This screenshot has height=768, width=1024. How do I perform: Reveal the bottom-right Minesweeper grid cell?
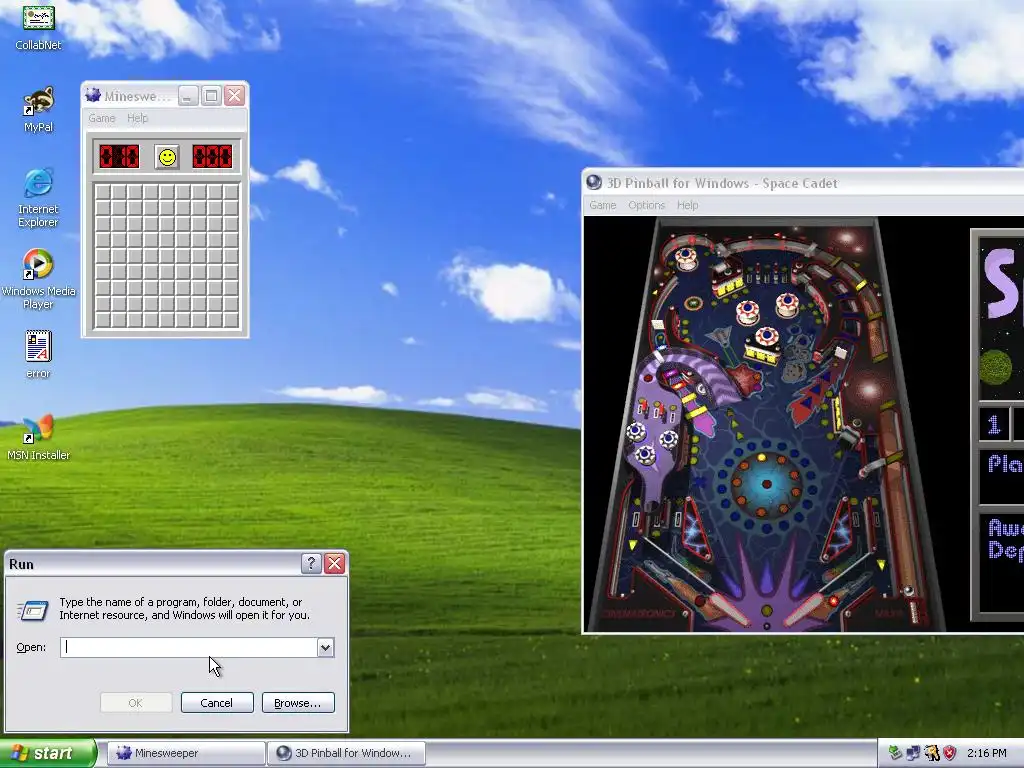tap(231, 320)
